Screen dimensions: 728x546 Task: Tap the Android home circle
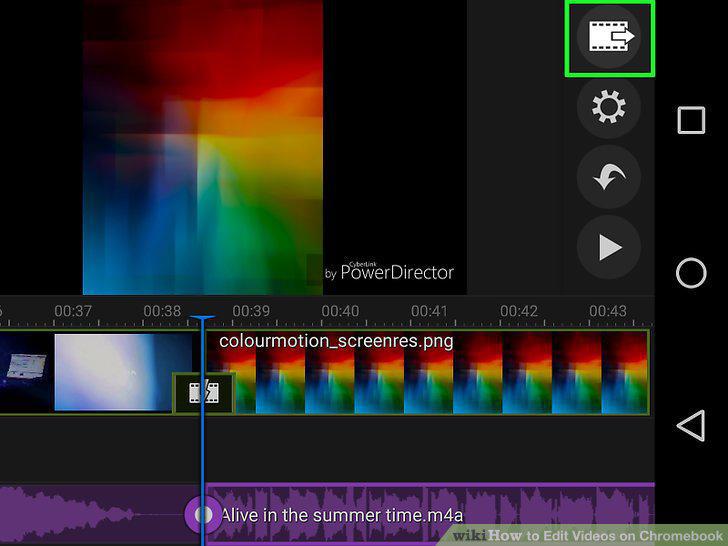coord(691,273)
